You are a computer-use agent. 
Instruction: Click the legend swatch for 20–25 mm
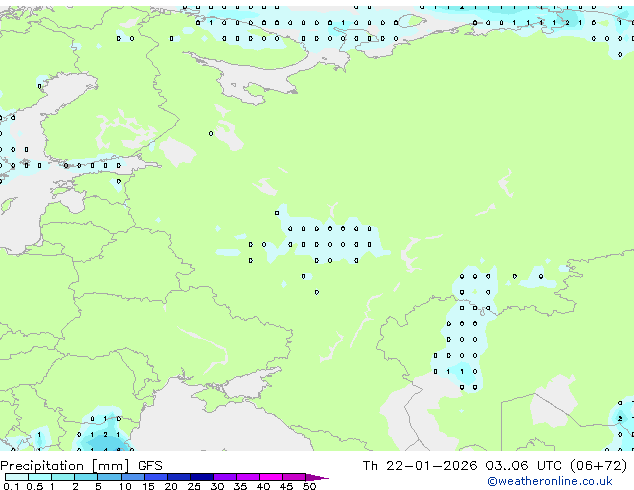pos(178,477)
